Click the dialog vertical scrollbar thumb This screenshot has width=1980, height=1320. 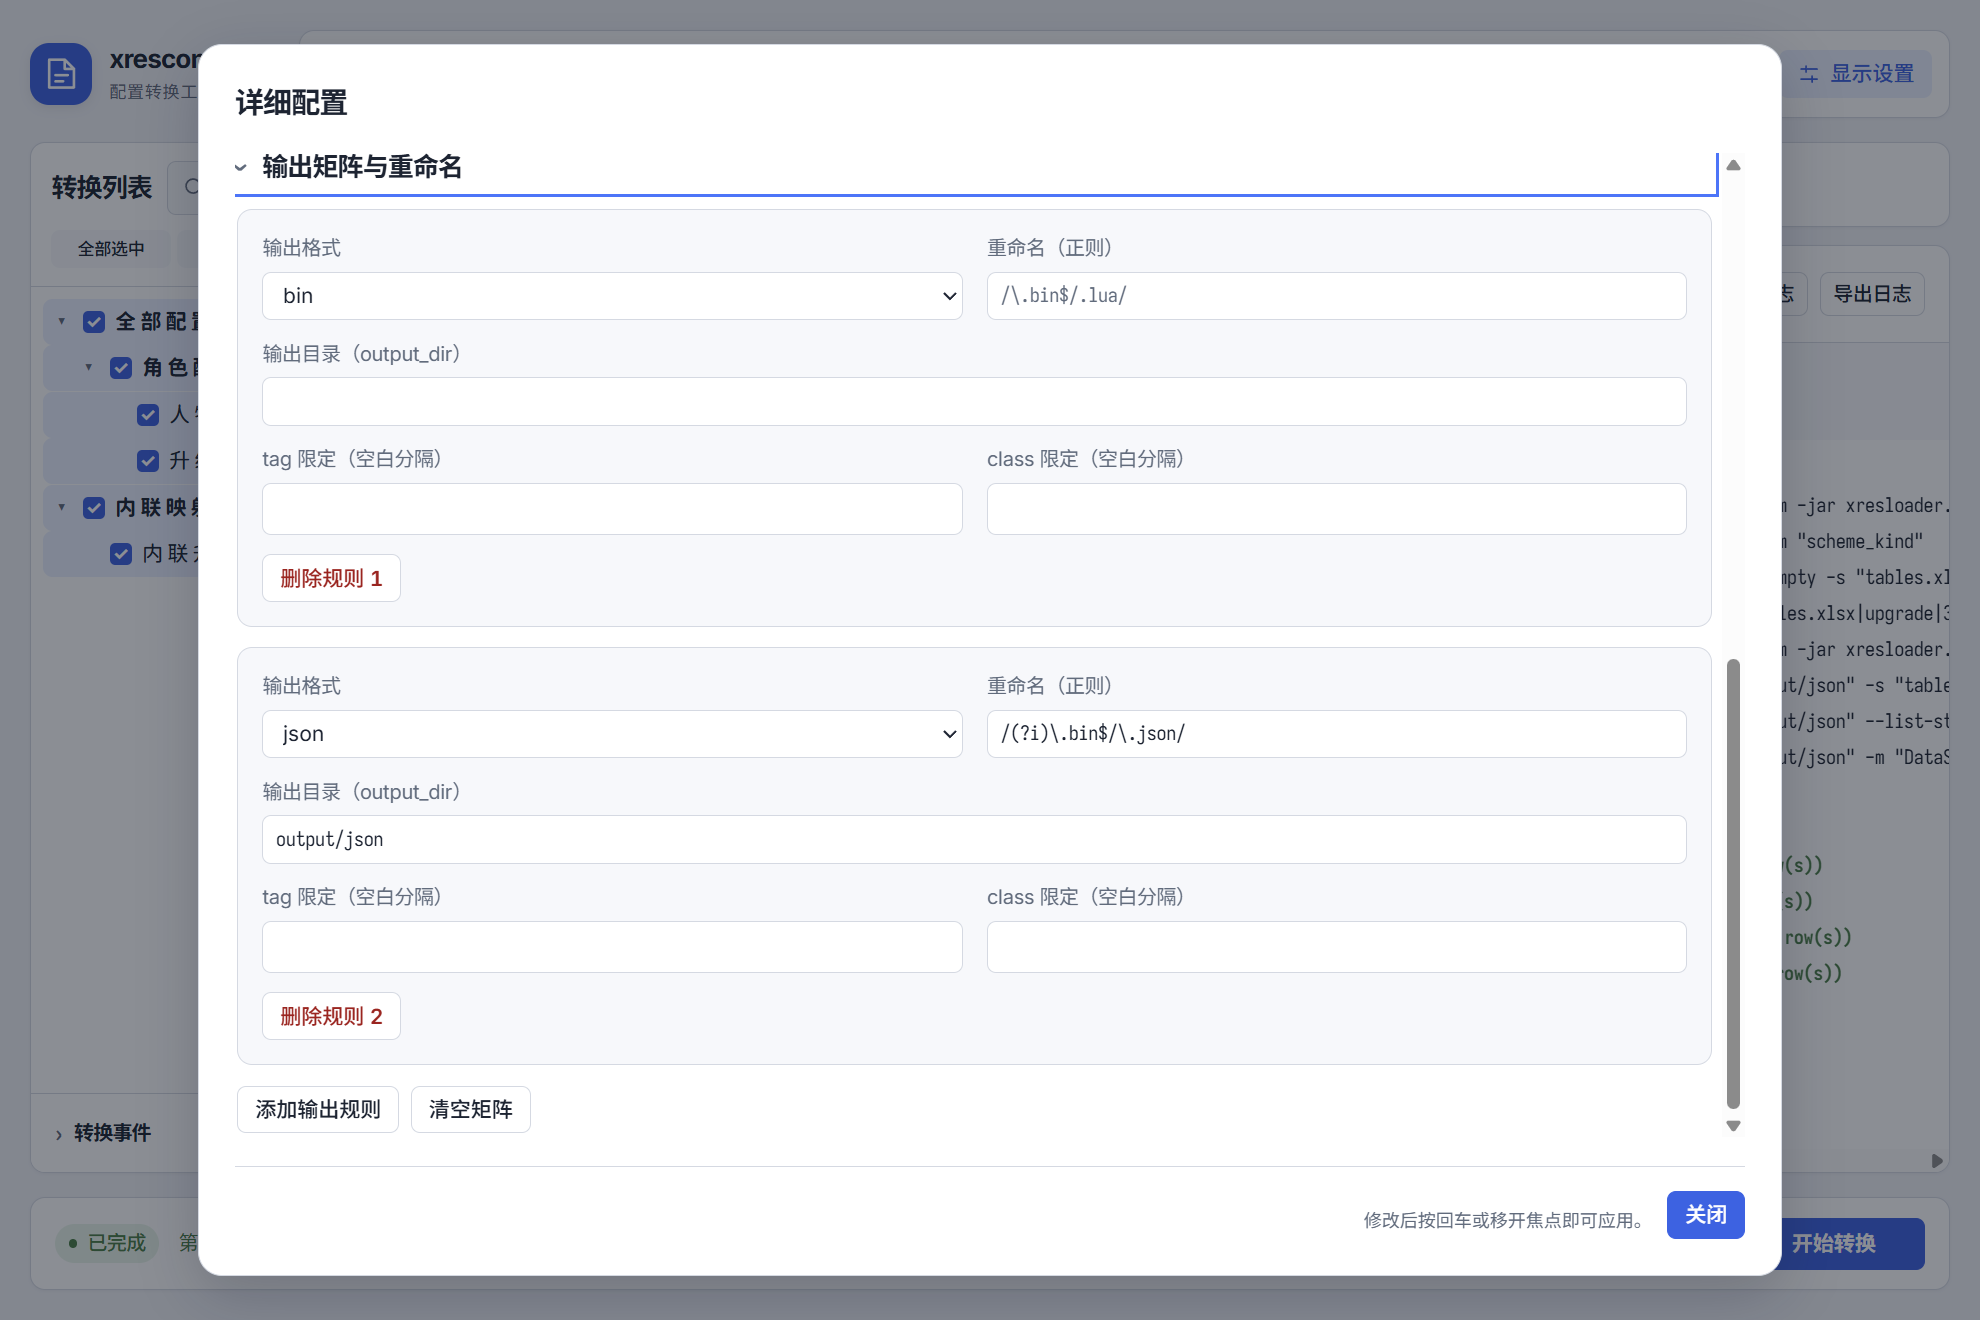point(1733,883)
